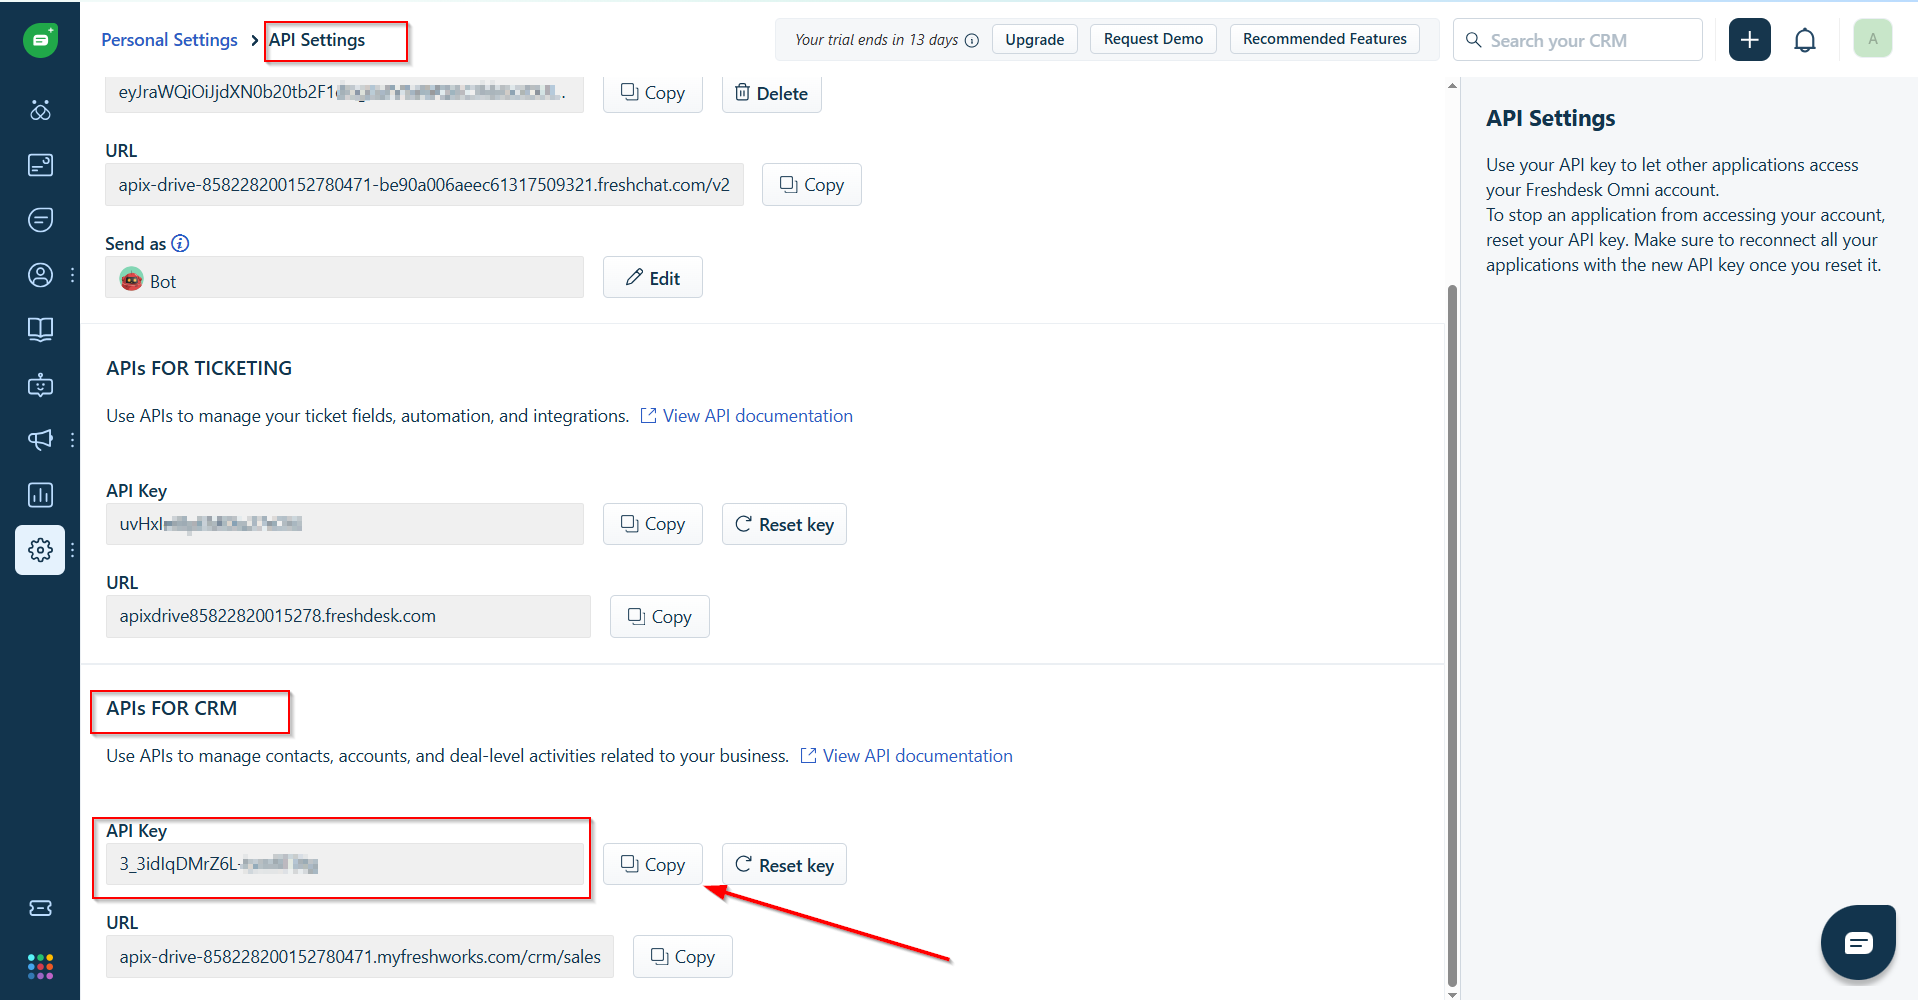Open the user avatar profile menu
The height and width of the screenshot is (1000, 1918).
(x=1872, y=39)
